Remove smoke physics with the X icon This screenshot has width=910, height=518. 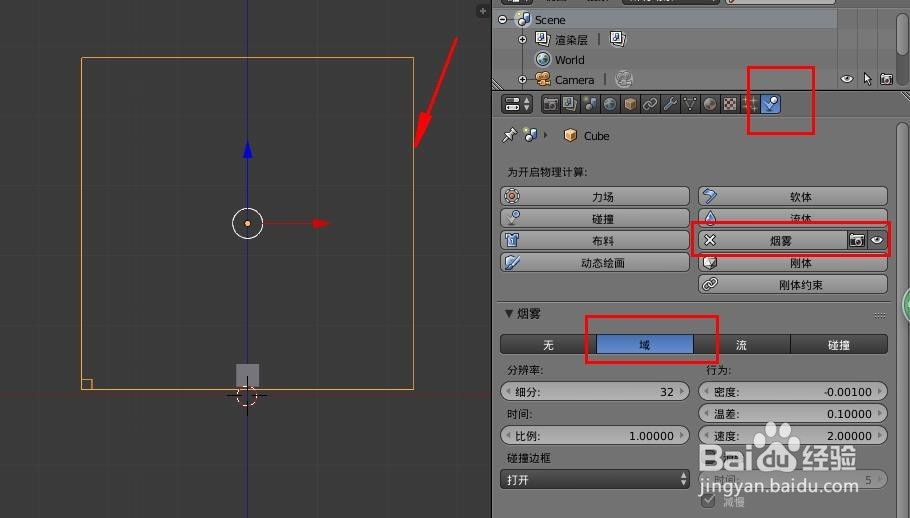point(710,240)
